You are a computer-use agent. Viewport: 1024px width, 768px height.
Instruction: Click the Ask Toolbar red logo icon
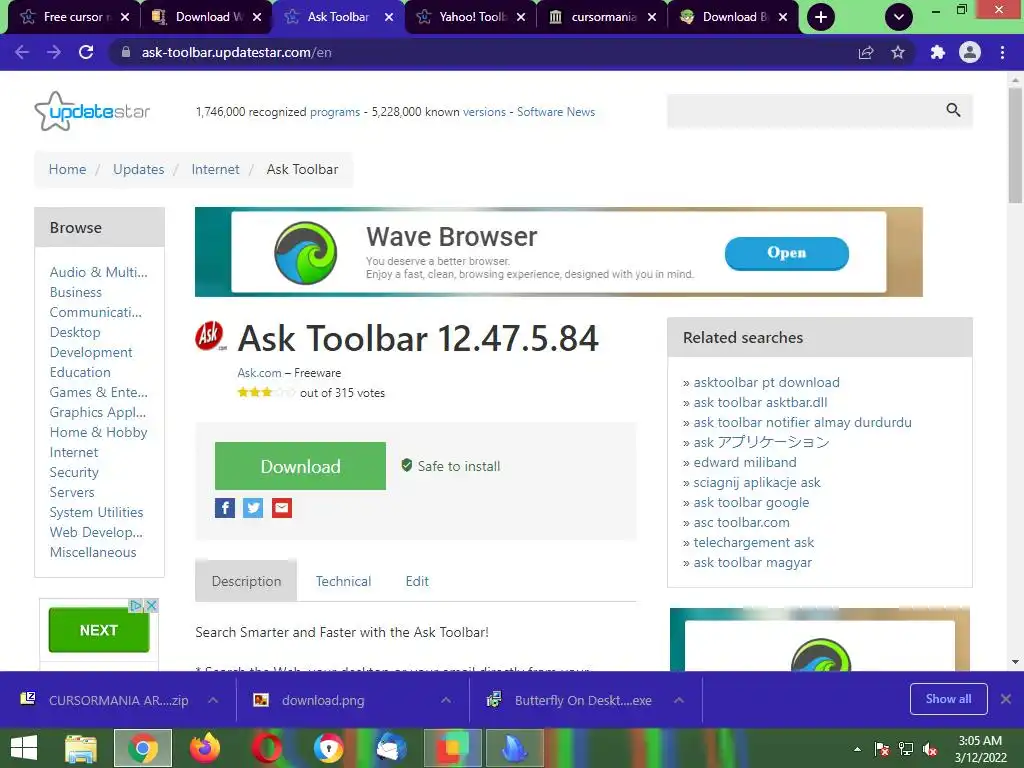click(210, 336)
